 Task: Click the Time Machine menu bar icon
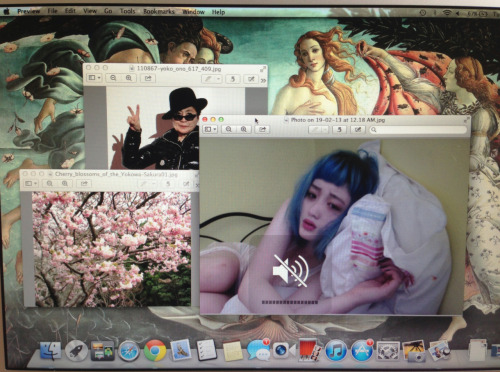[x=423, y=13]
